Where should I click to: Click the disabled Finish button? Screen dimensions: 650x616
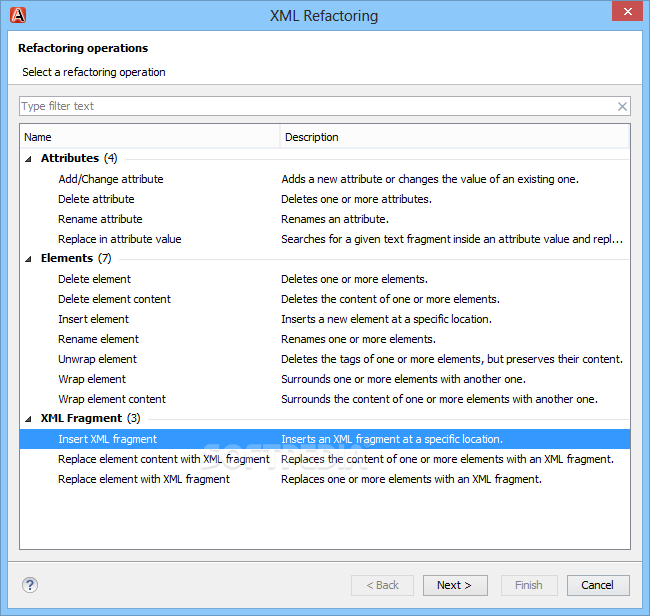tap(529, 585)
